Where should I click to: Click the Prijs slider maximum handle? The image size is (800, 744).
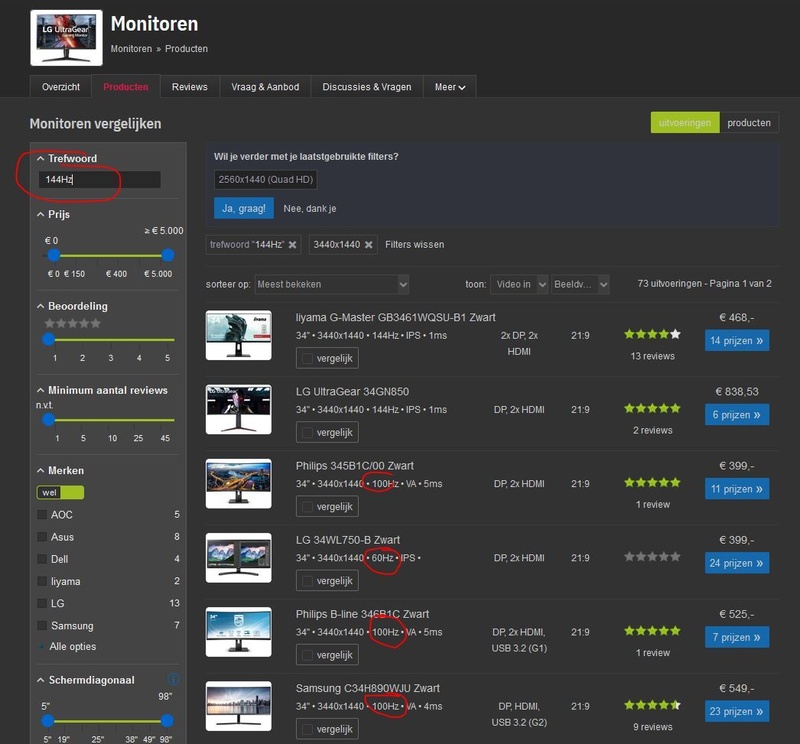(167, 255)
